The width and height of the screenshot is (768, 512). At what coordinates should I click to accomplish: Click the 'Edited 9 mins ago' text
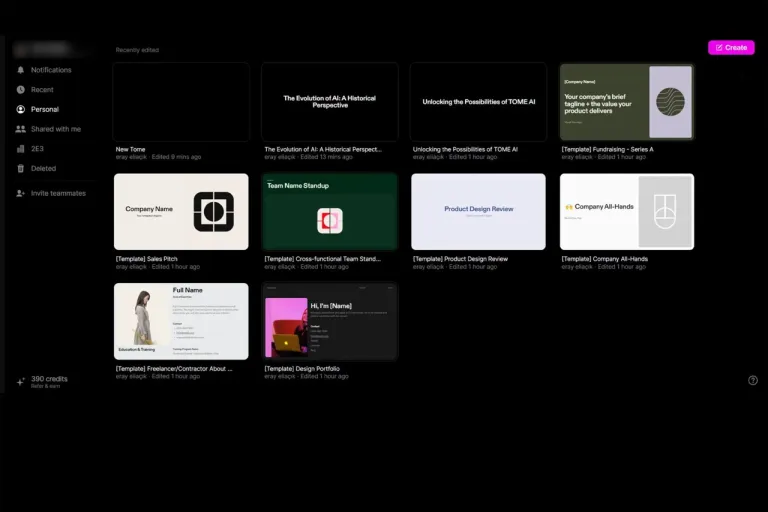point(176,157)
